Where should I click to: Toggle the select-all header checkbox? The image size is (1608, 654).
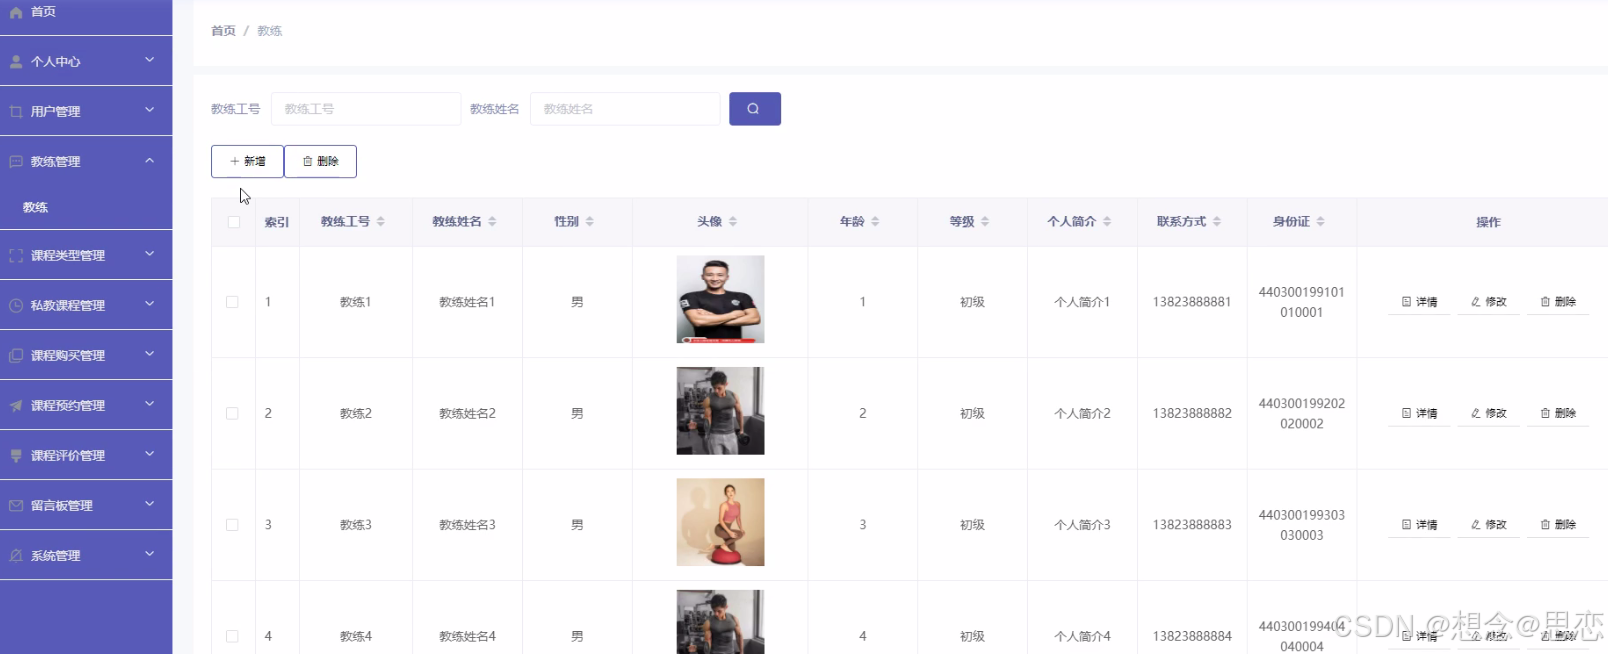233,222
